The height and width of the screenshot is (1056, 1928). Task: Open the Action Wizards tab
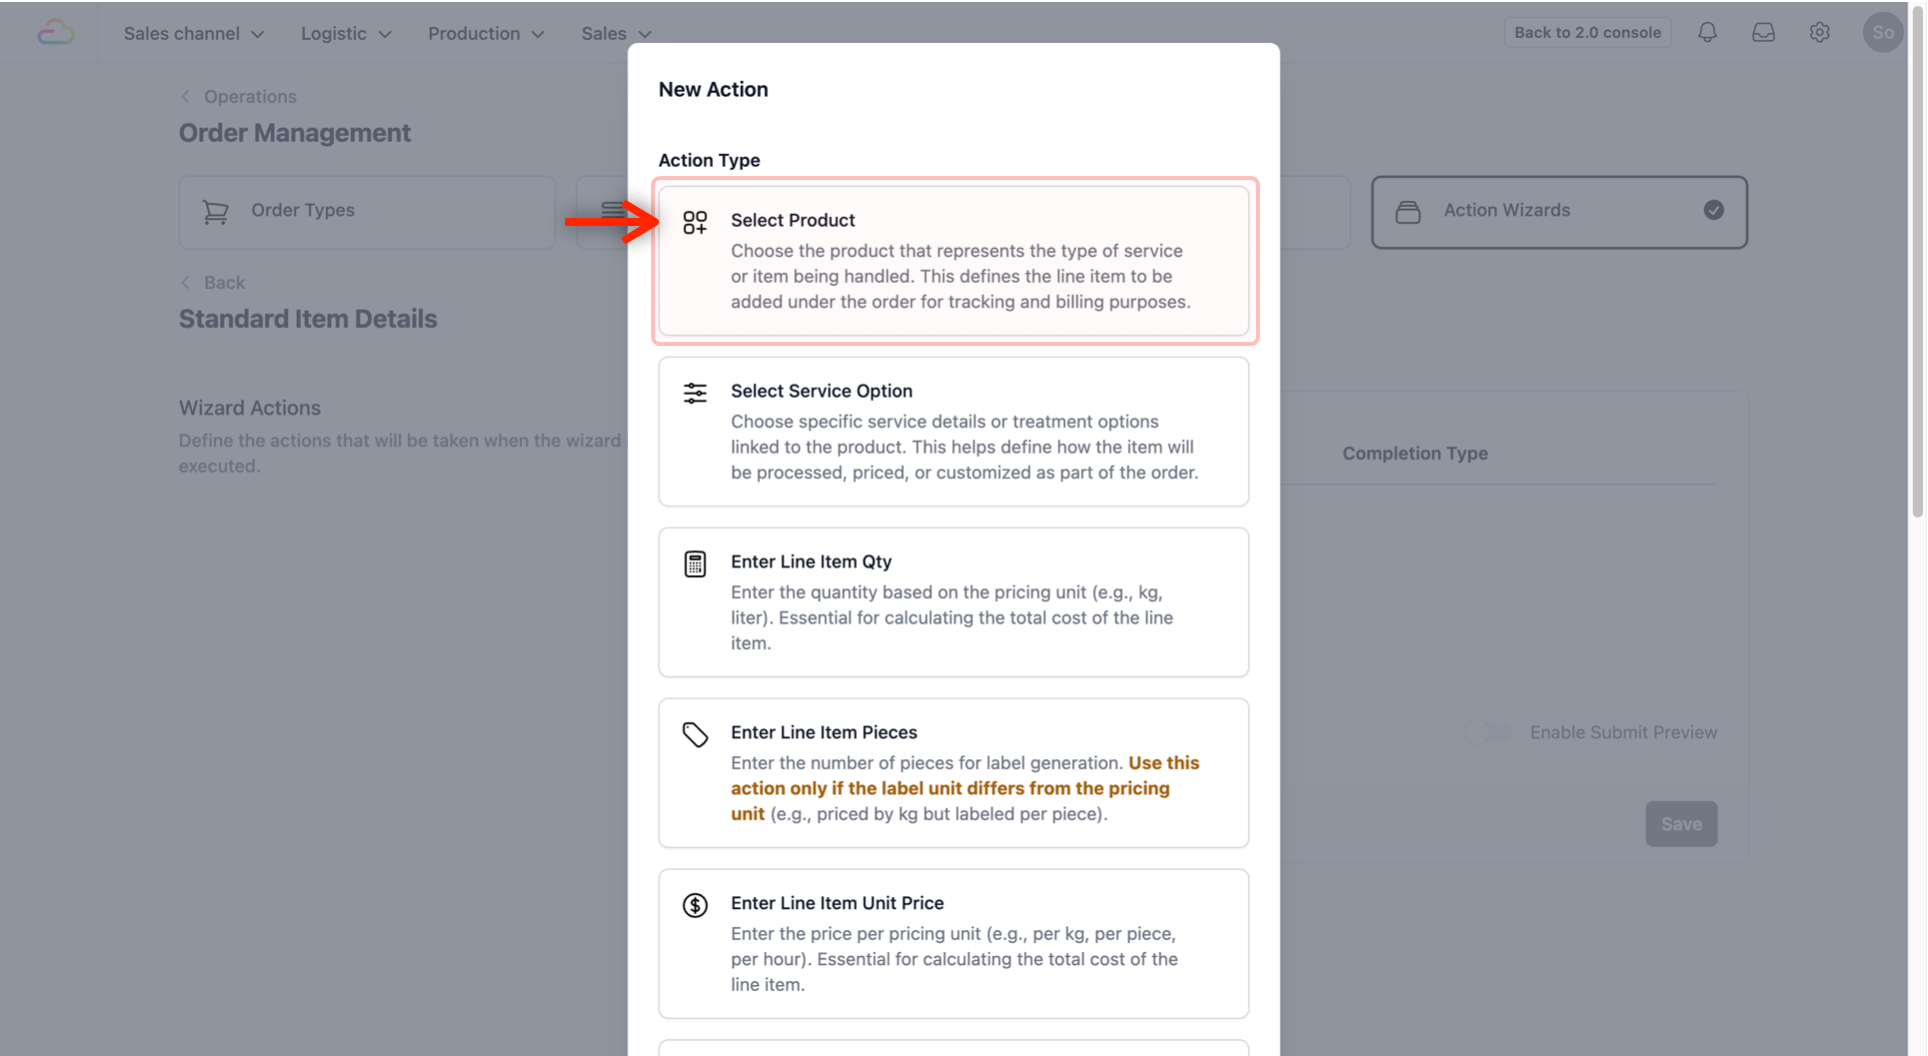[x=1559, y=212]
